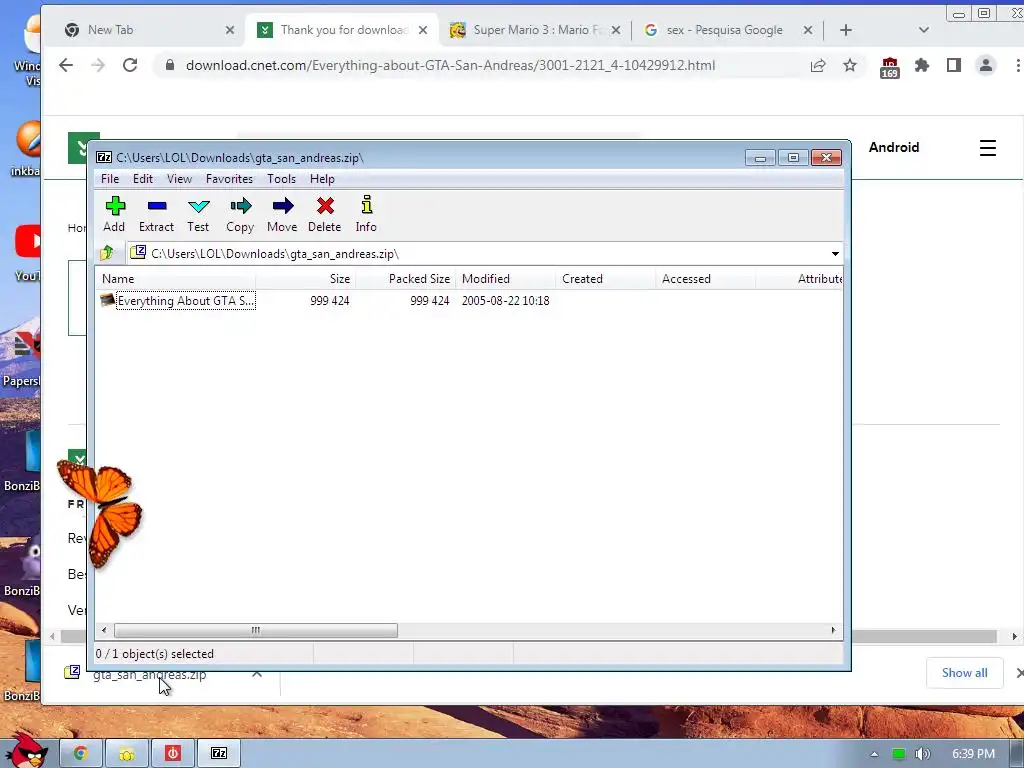Click the 7-Zip path address field
This screenshot has height=768, width=1024.
pyautogui.click(x=478, y=253)
